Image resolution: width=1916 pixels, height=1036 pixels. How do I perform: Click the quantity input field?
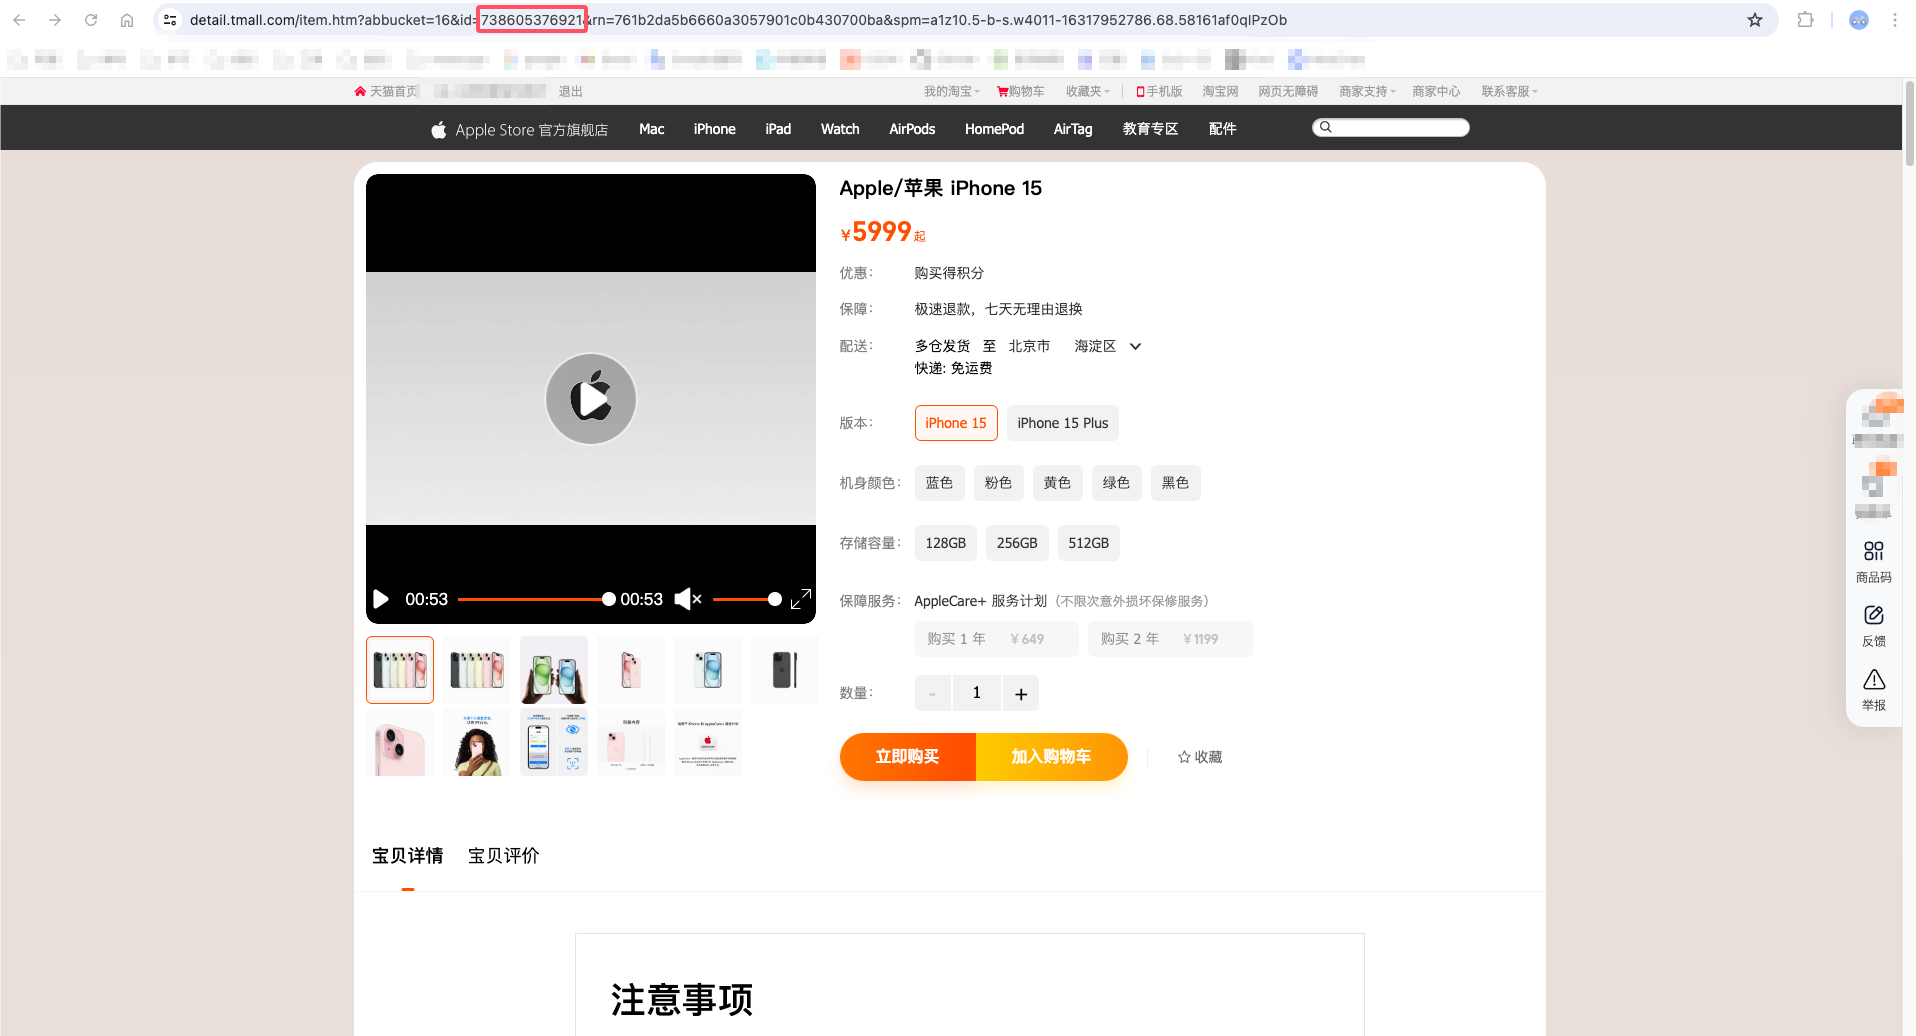[977, 693]
